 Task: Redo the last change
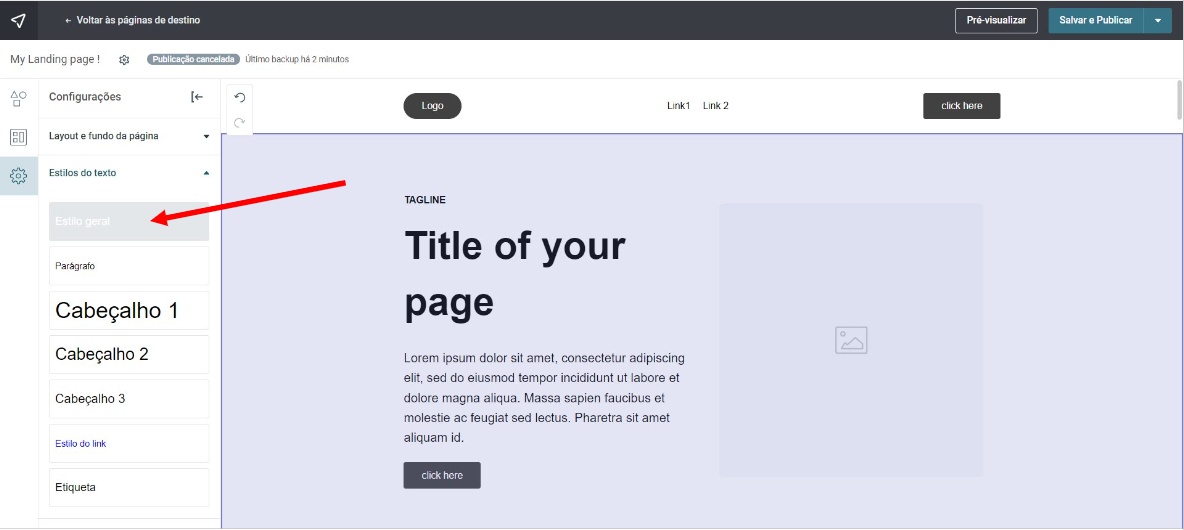[x=239, y=122]
